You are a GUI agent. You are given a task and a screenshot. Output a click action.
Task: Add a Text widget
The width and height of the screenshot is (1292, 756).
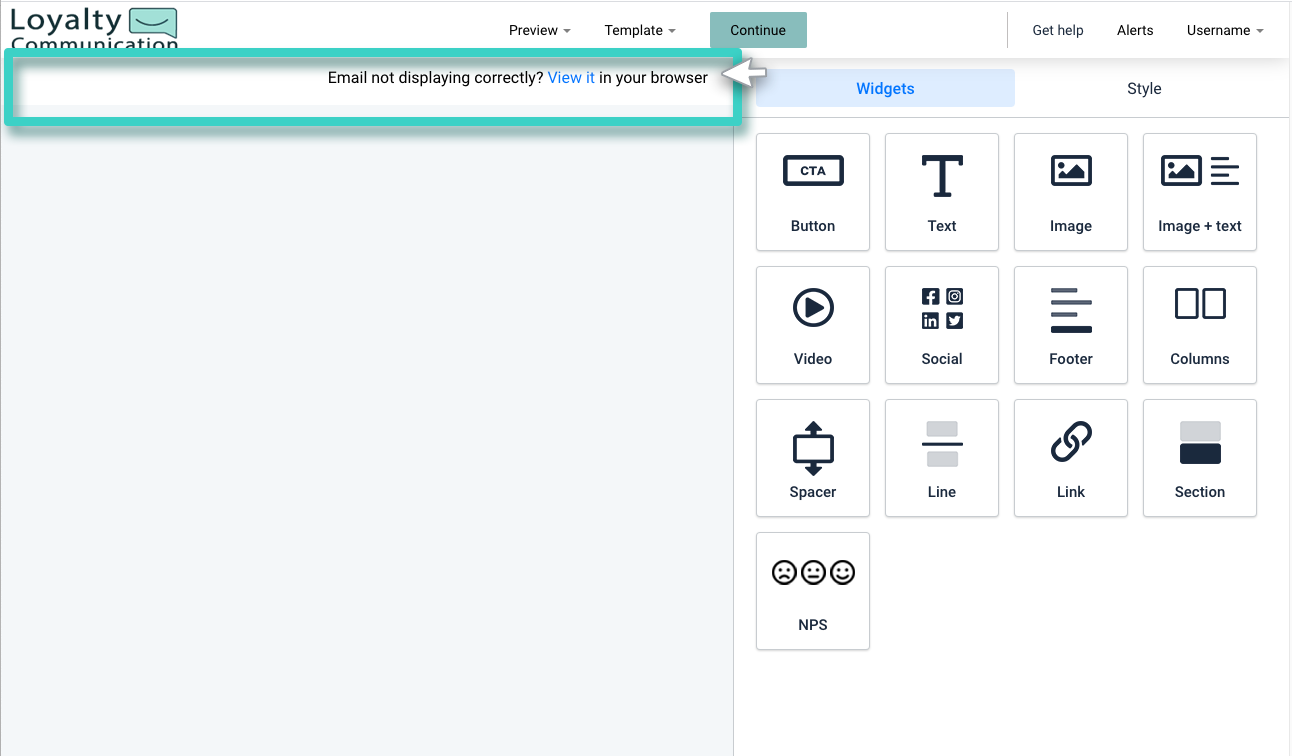tap(941, 192)
